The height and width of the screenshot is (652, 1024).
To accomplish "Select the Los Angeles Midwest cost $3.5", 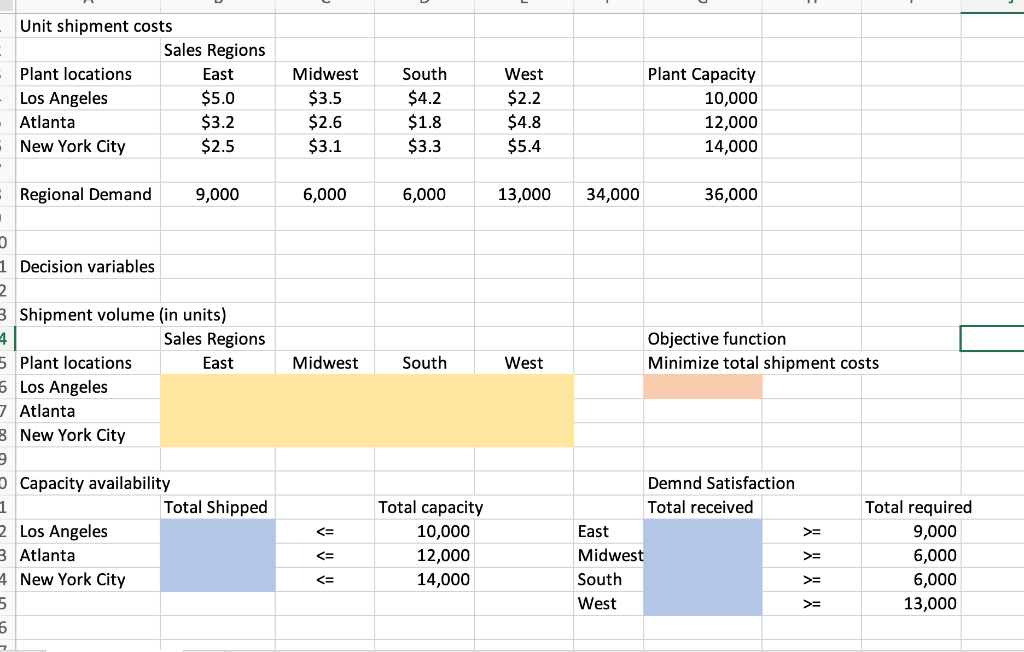I will point(325,99).
